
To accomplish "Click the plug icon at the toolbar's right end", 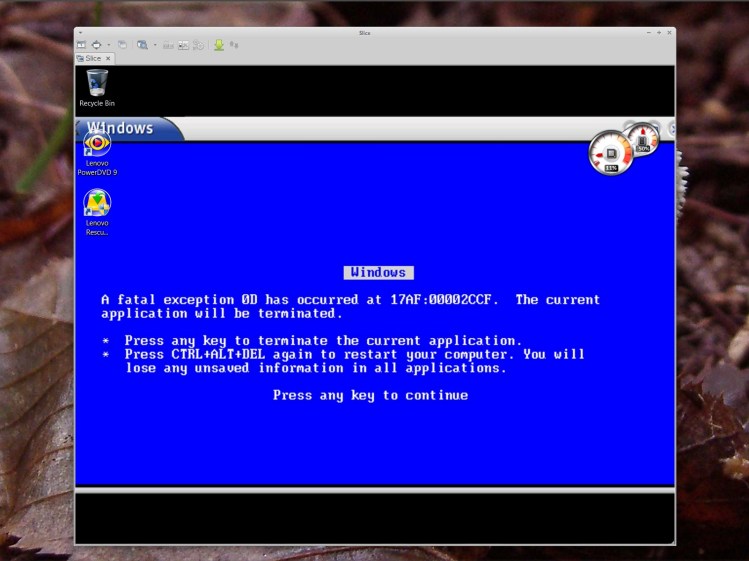I will [x=234, y=45].
